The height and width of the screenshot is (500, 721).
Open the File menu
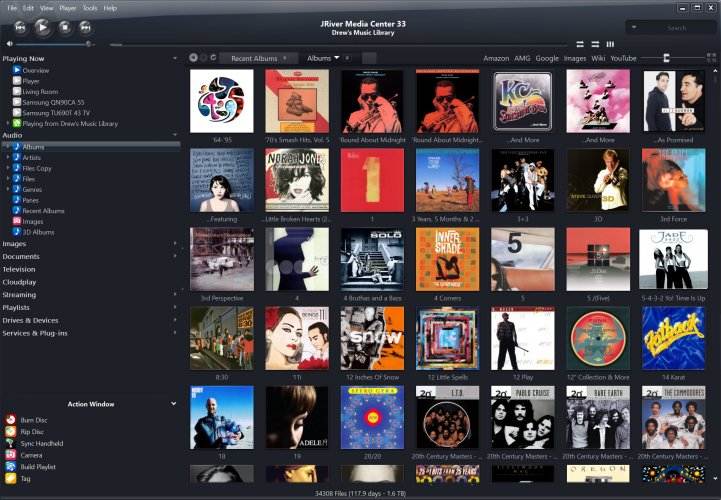[12, 8]
